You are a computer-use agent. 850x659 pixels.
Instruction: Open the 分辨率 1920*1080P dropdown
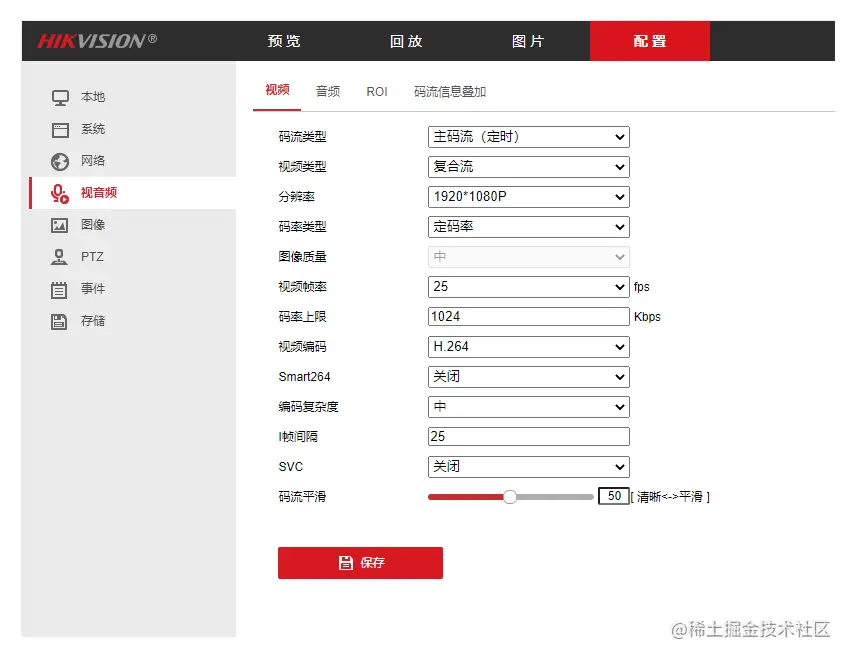pyautogui.click(x=529, y=197)
